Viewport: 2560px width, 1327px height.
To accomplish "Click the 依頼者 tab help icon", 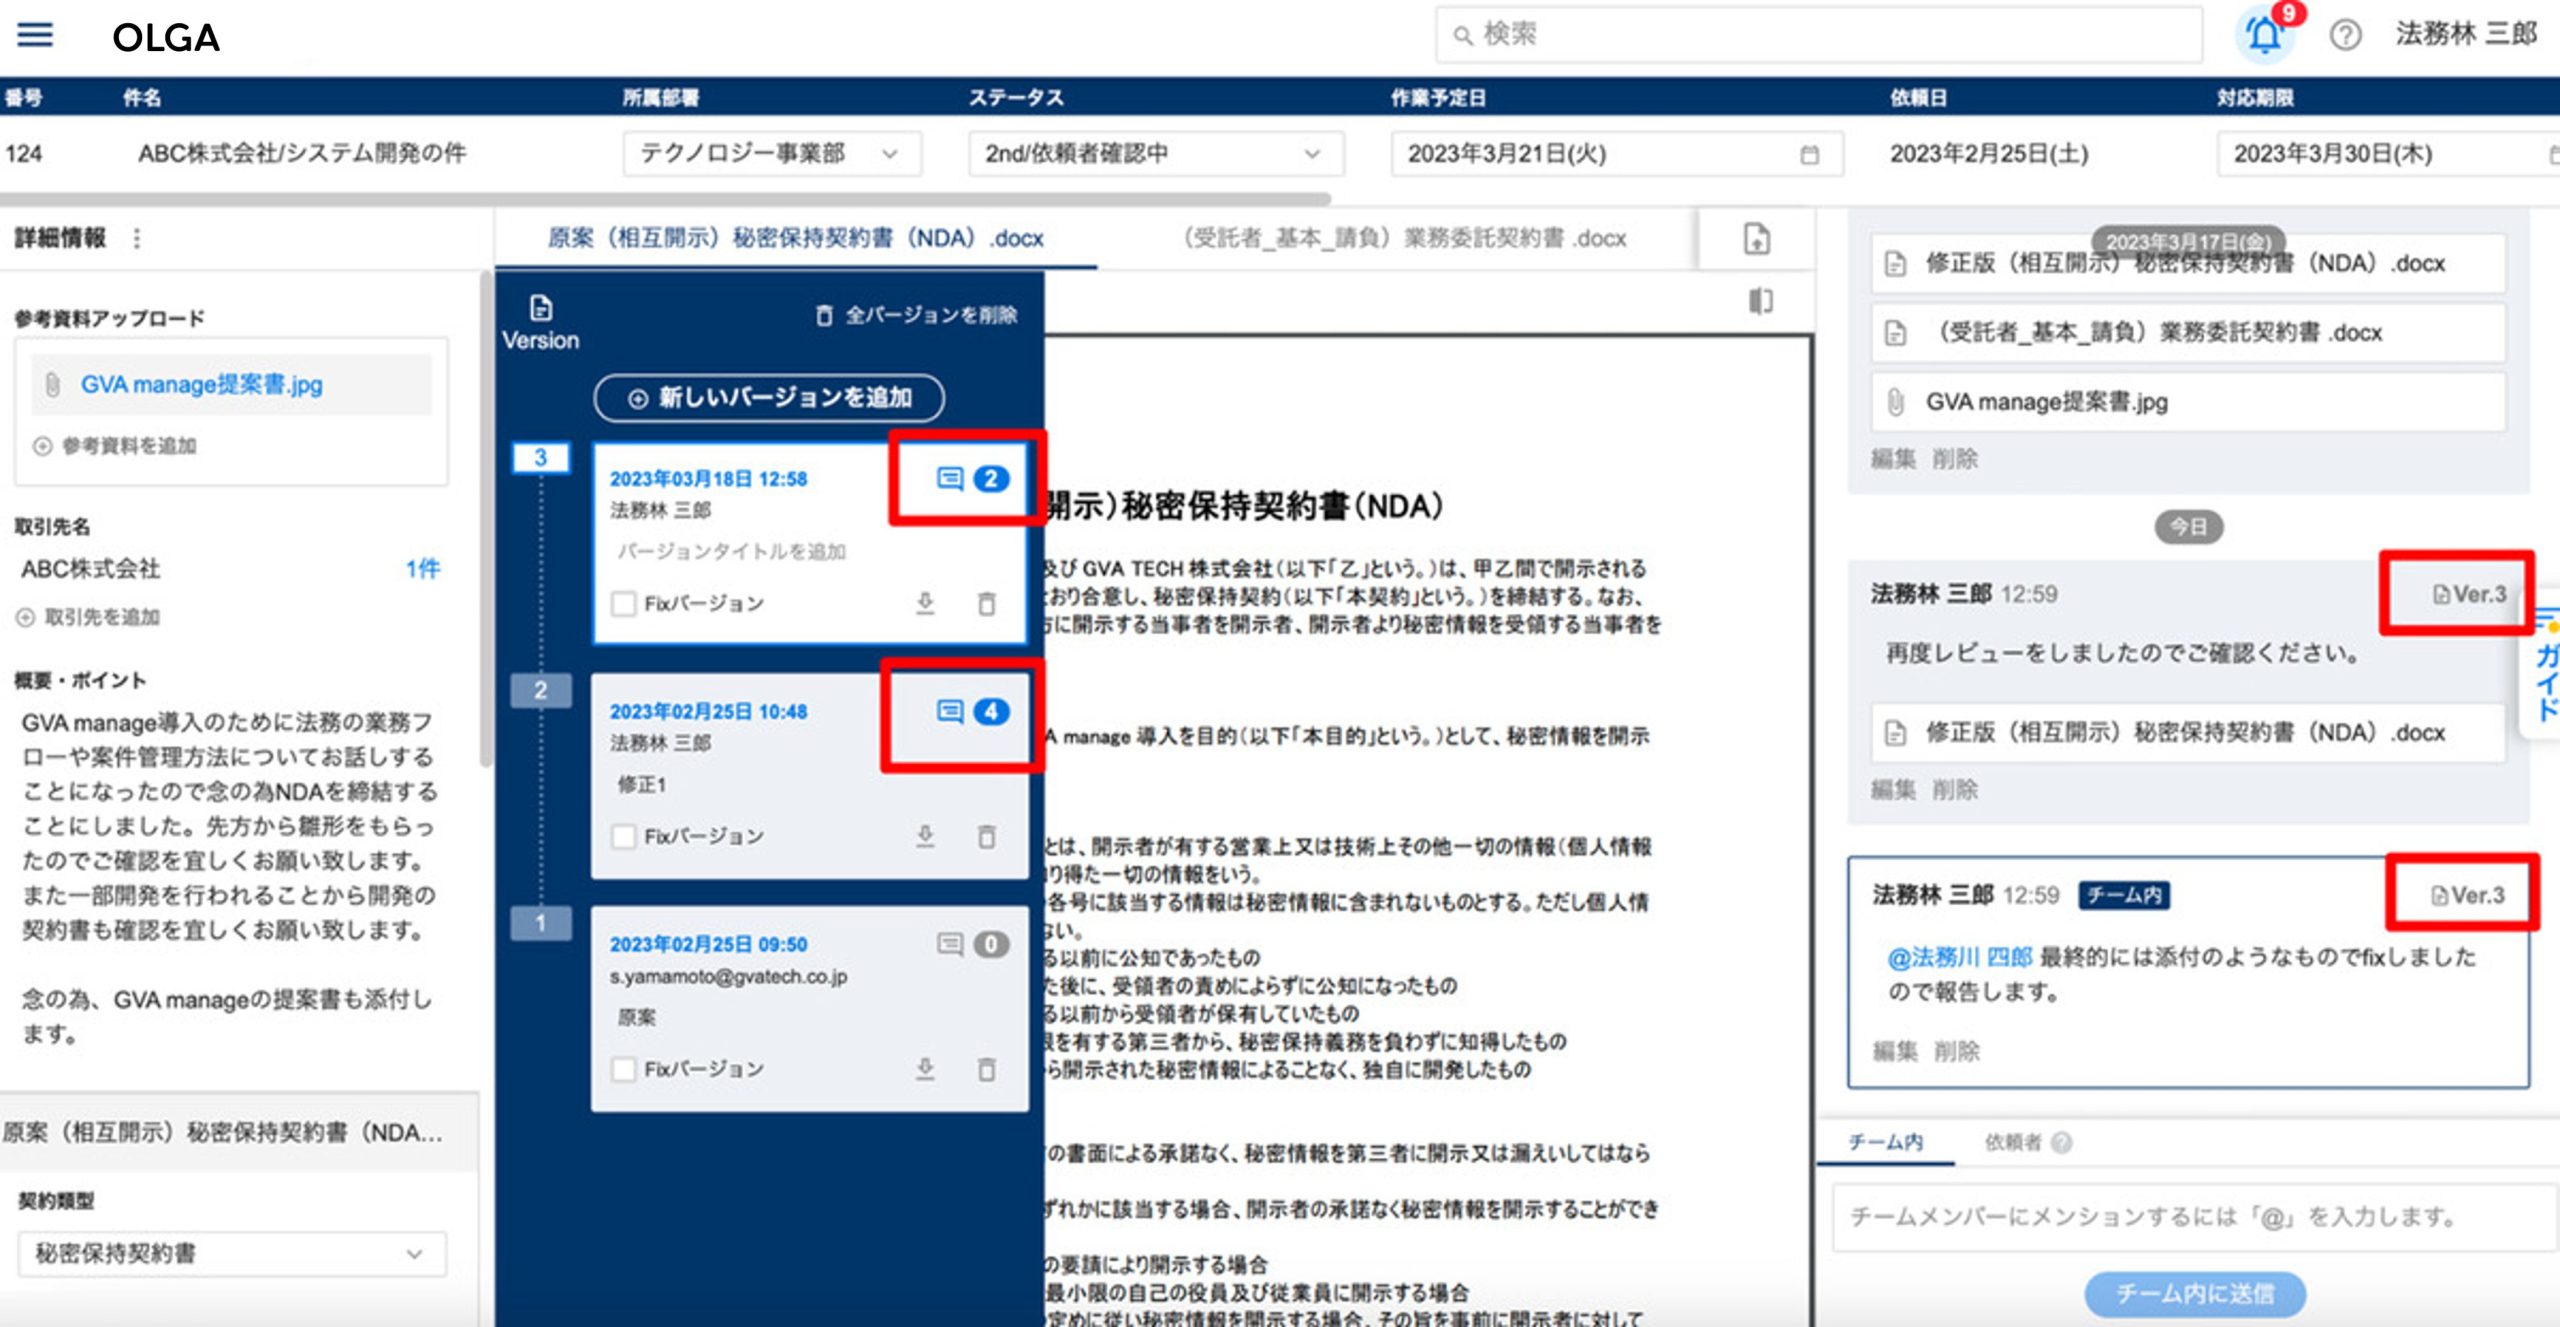I will pyautogui.click(x=2061, y=1142).
